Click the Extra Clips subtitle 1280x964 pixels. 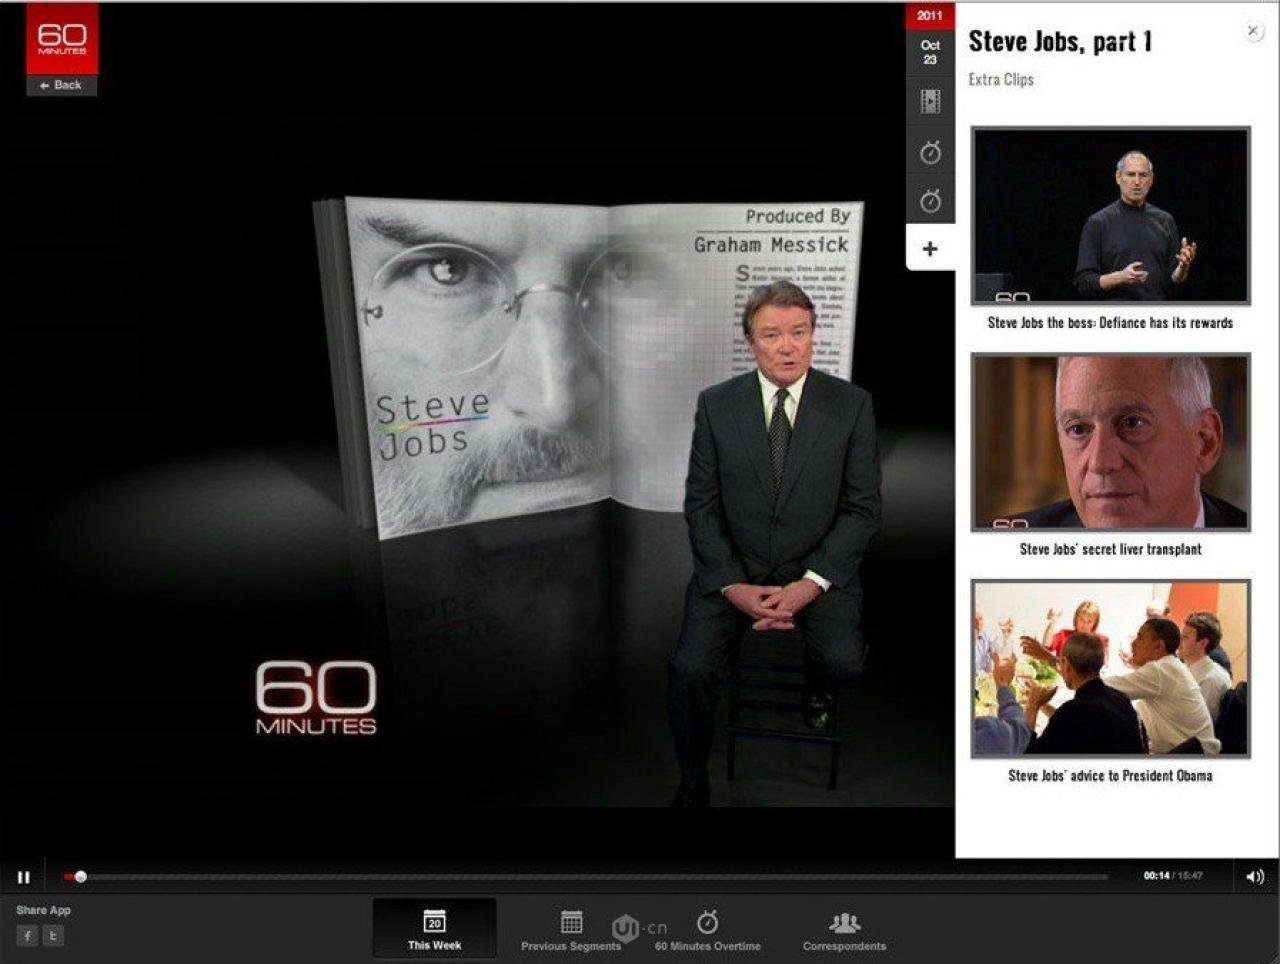click(1001, 79)
